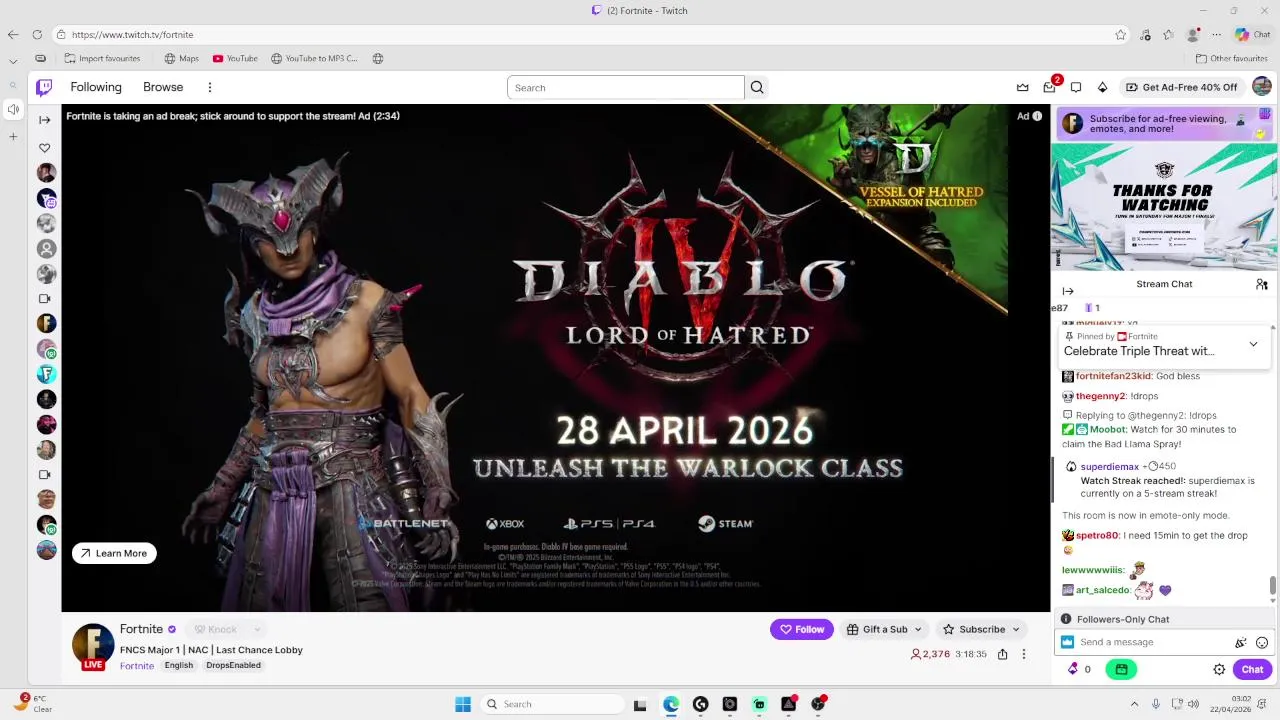This screenshot has width=1280, height=720.
Task: Open the Prime loot crown icon
Action: [1022, 87]
